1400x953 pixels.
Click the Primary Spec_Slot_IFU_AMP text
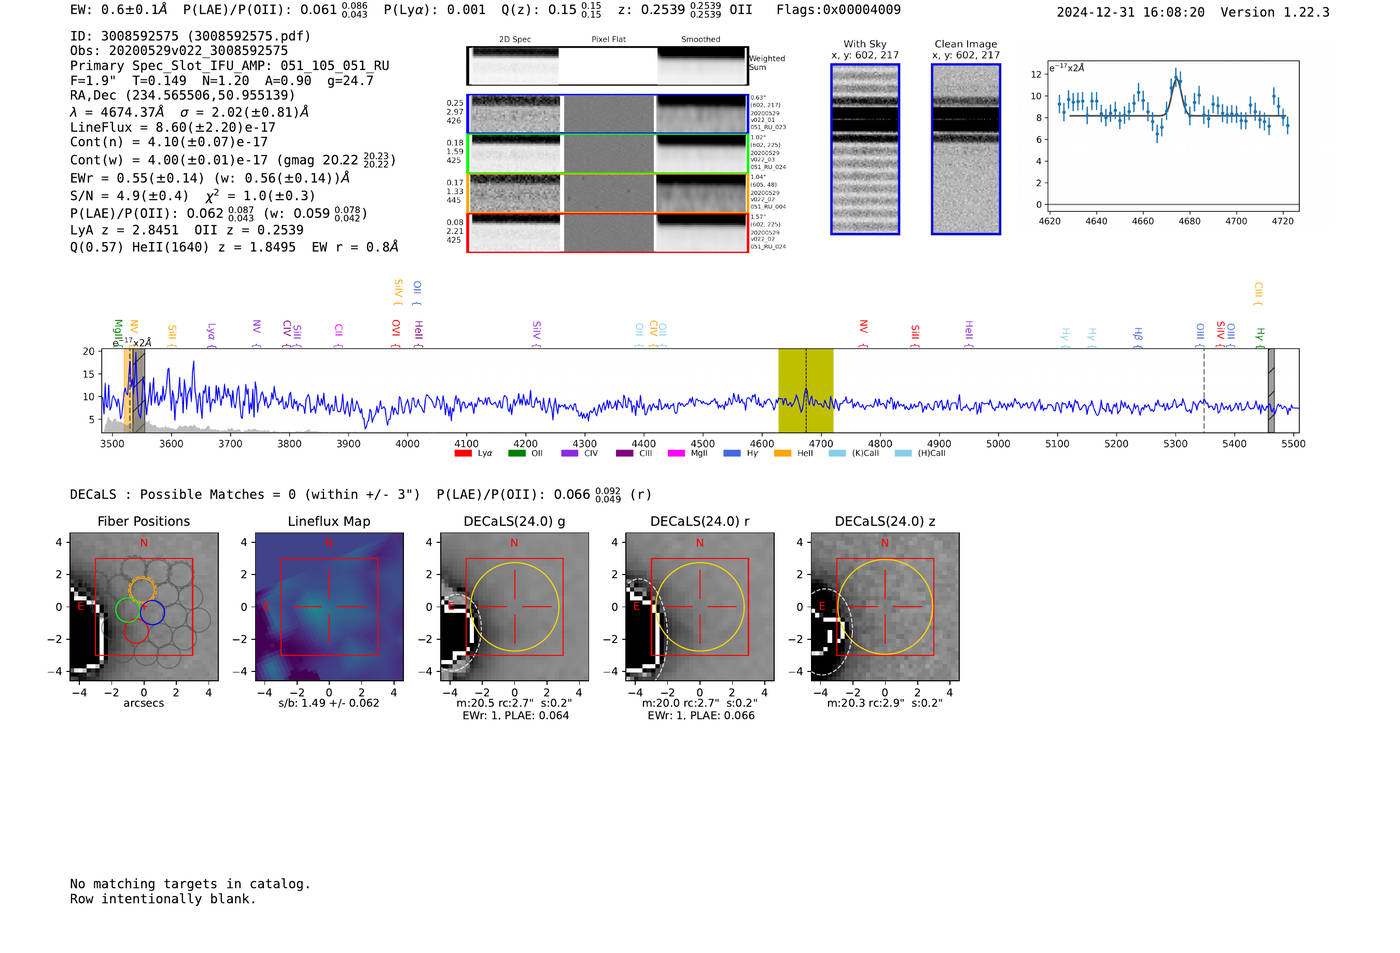(x=230, y=65)
